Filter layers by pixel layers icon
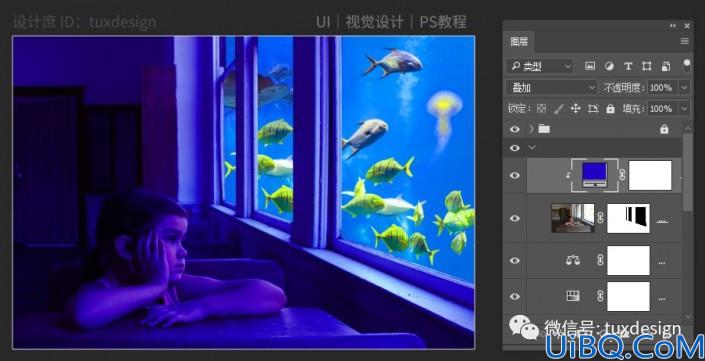 click(x=590, y=66)
